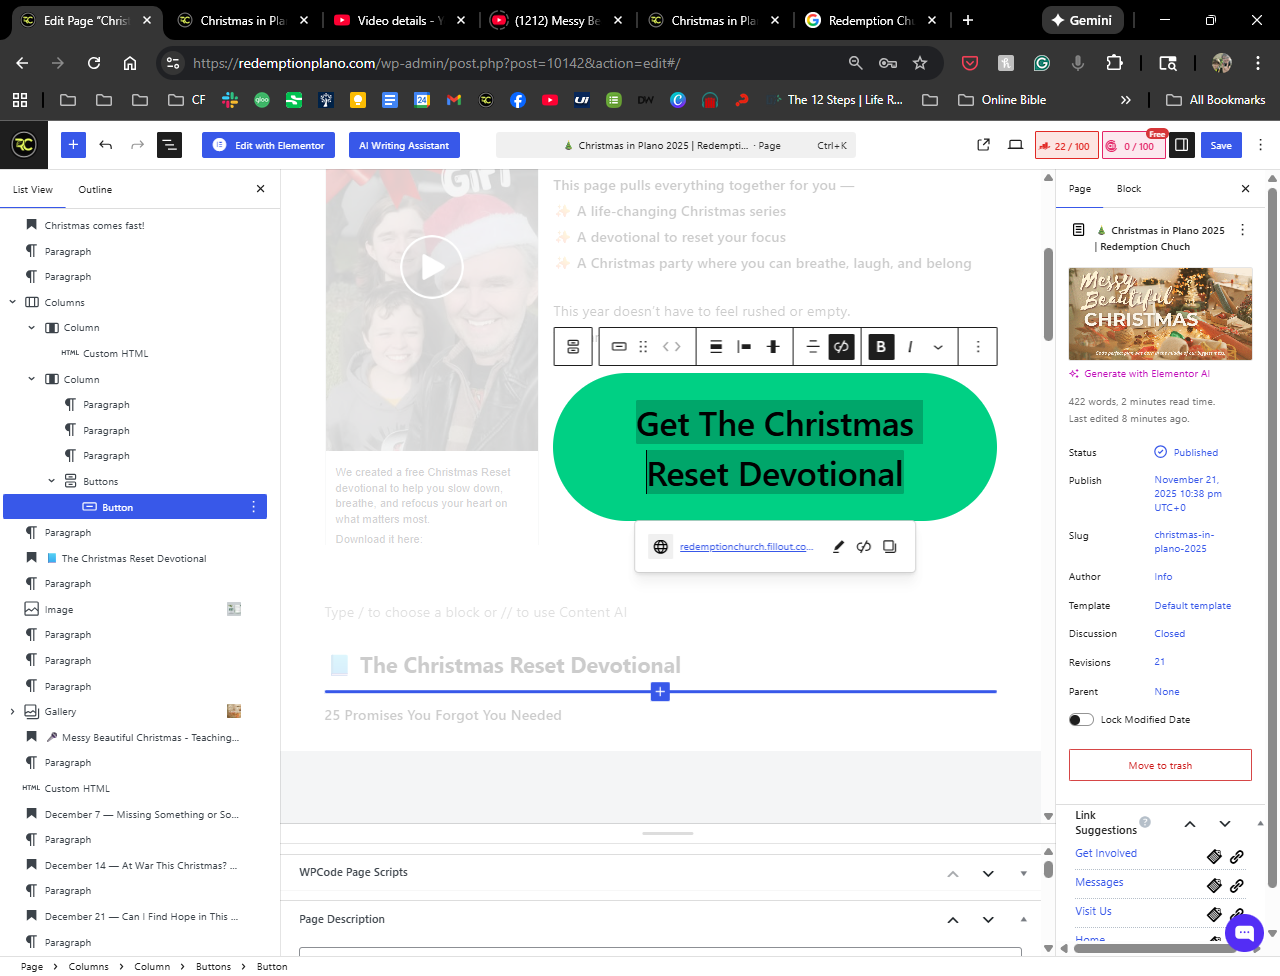The width and height of the screenshot is (1280, 976).
Task: Click Edit with Elementor button
Action: tap(269, 145)
